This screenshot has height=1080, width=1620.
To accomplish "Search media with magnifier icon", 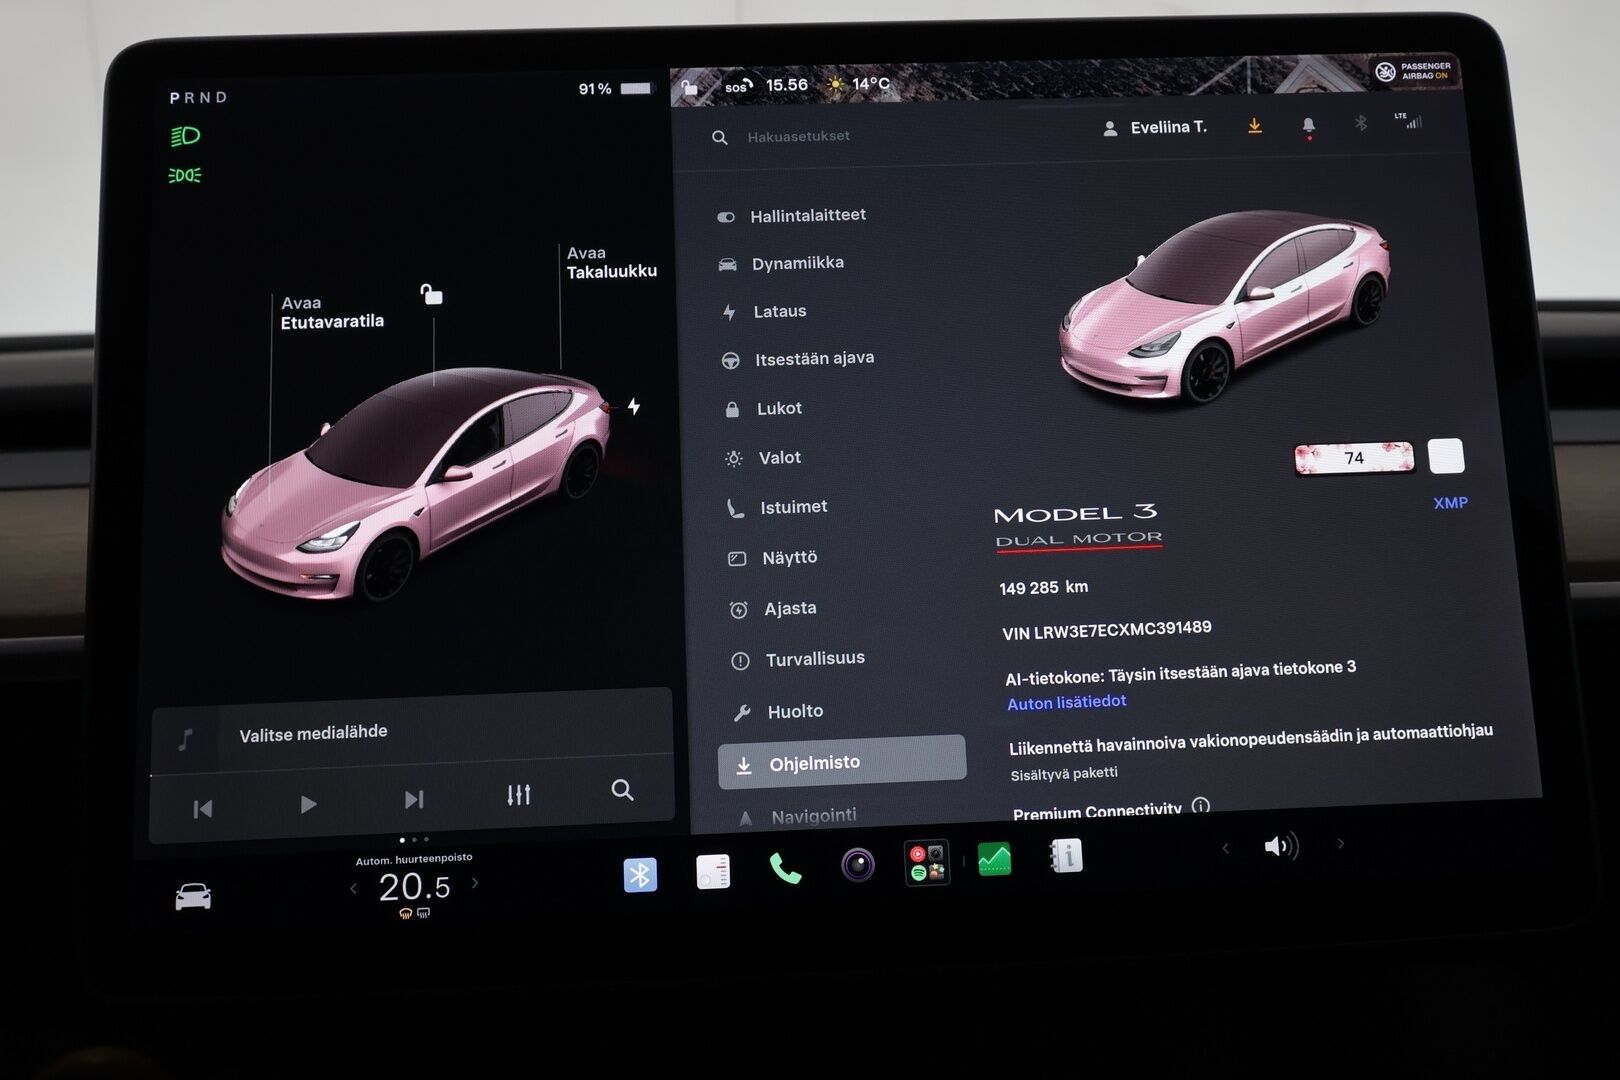I will (622, 790).
